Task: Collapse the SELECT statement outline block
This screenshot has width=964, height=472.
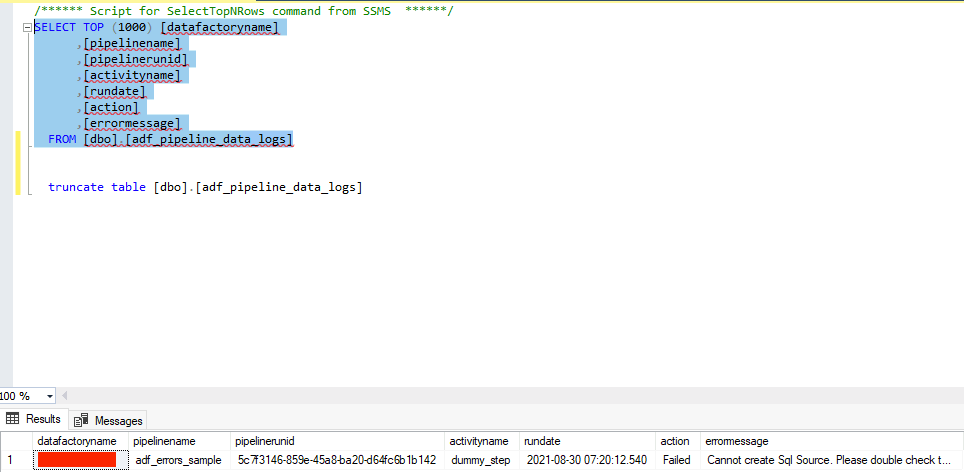Action: tap(26, 28)
